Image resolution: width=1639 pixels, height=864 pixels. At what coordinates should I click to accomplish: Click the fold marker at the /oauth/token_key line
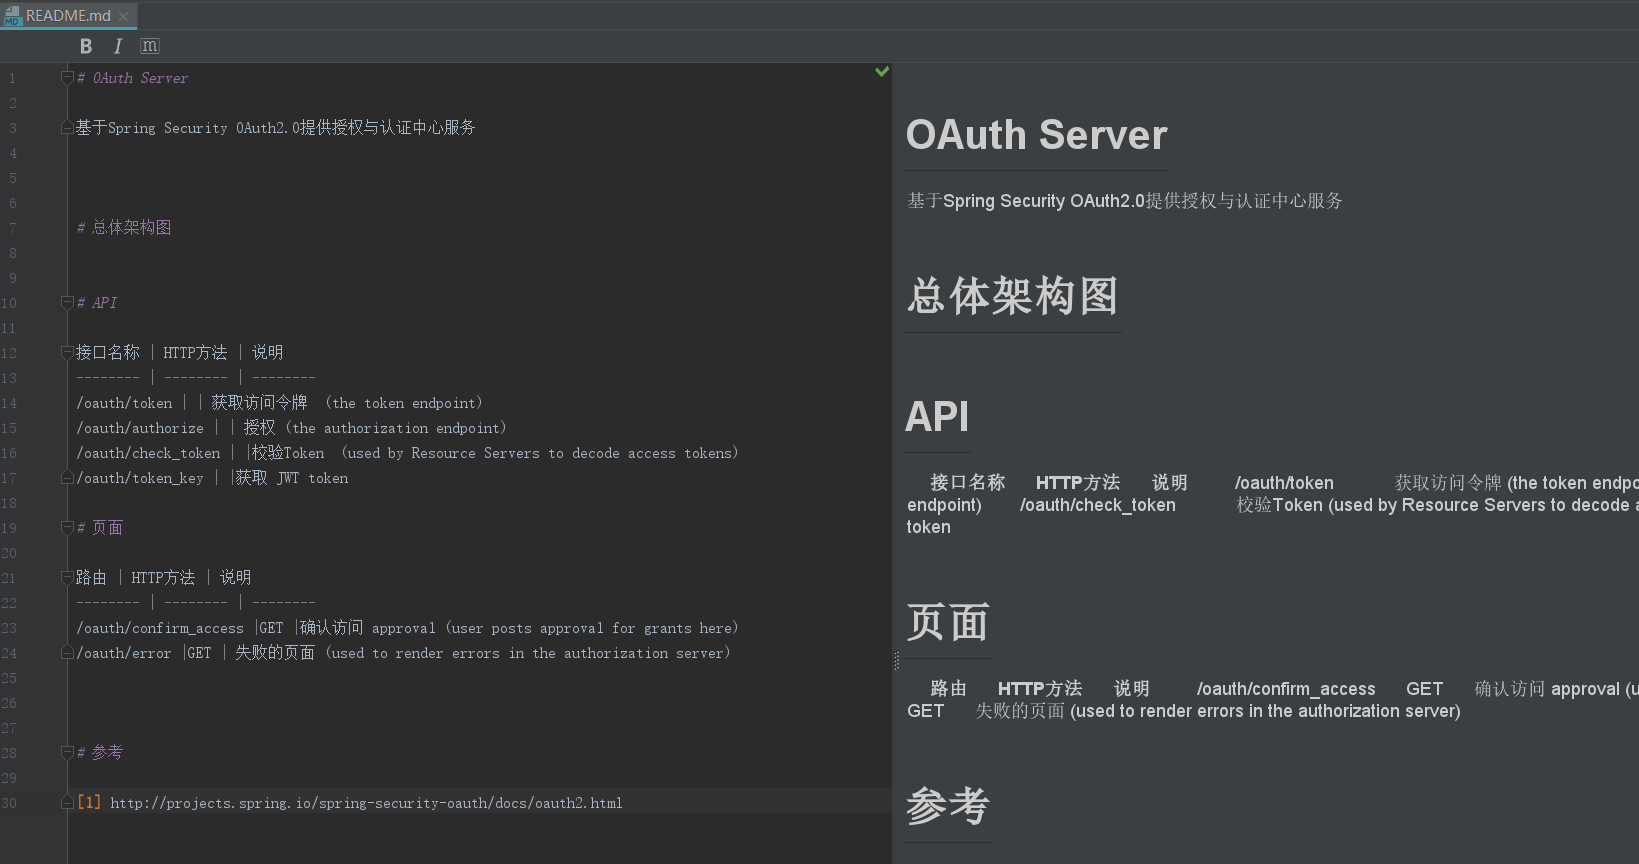tap(67, 478)
